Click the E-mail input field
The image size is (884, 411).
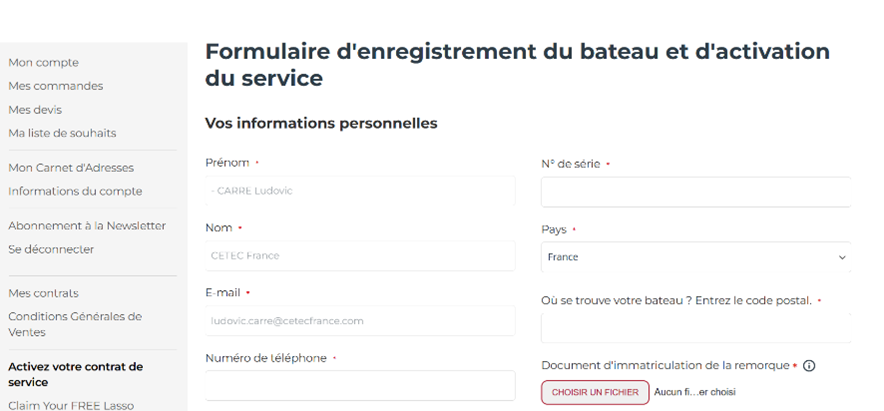(360, 321)
